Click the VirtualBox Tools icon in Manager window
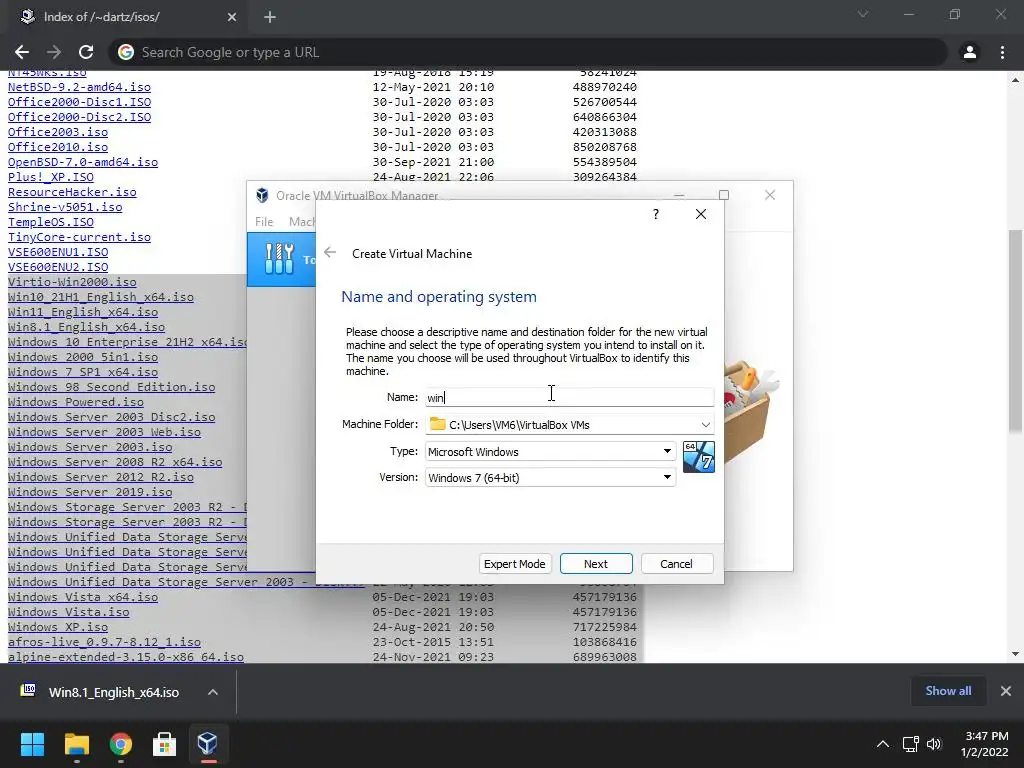Image resolution: width=1024 pixels, height=768 pixels. coord(280,259)
